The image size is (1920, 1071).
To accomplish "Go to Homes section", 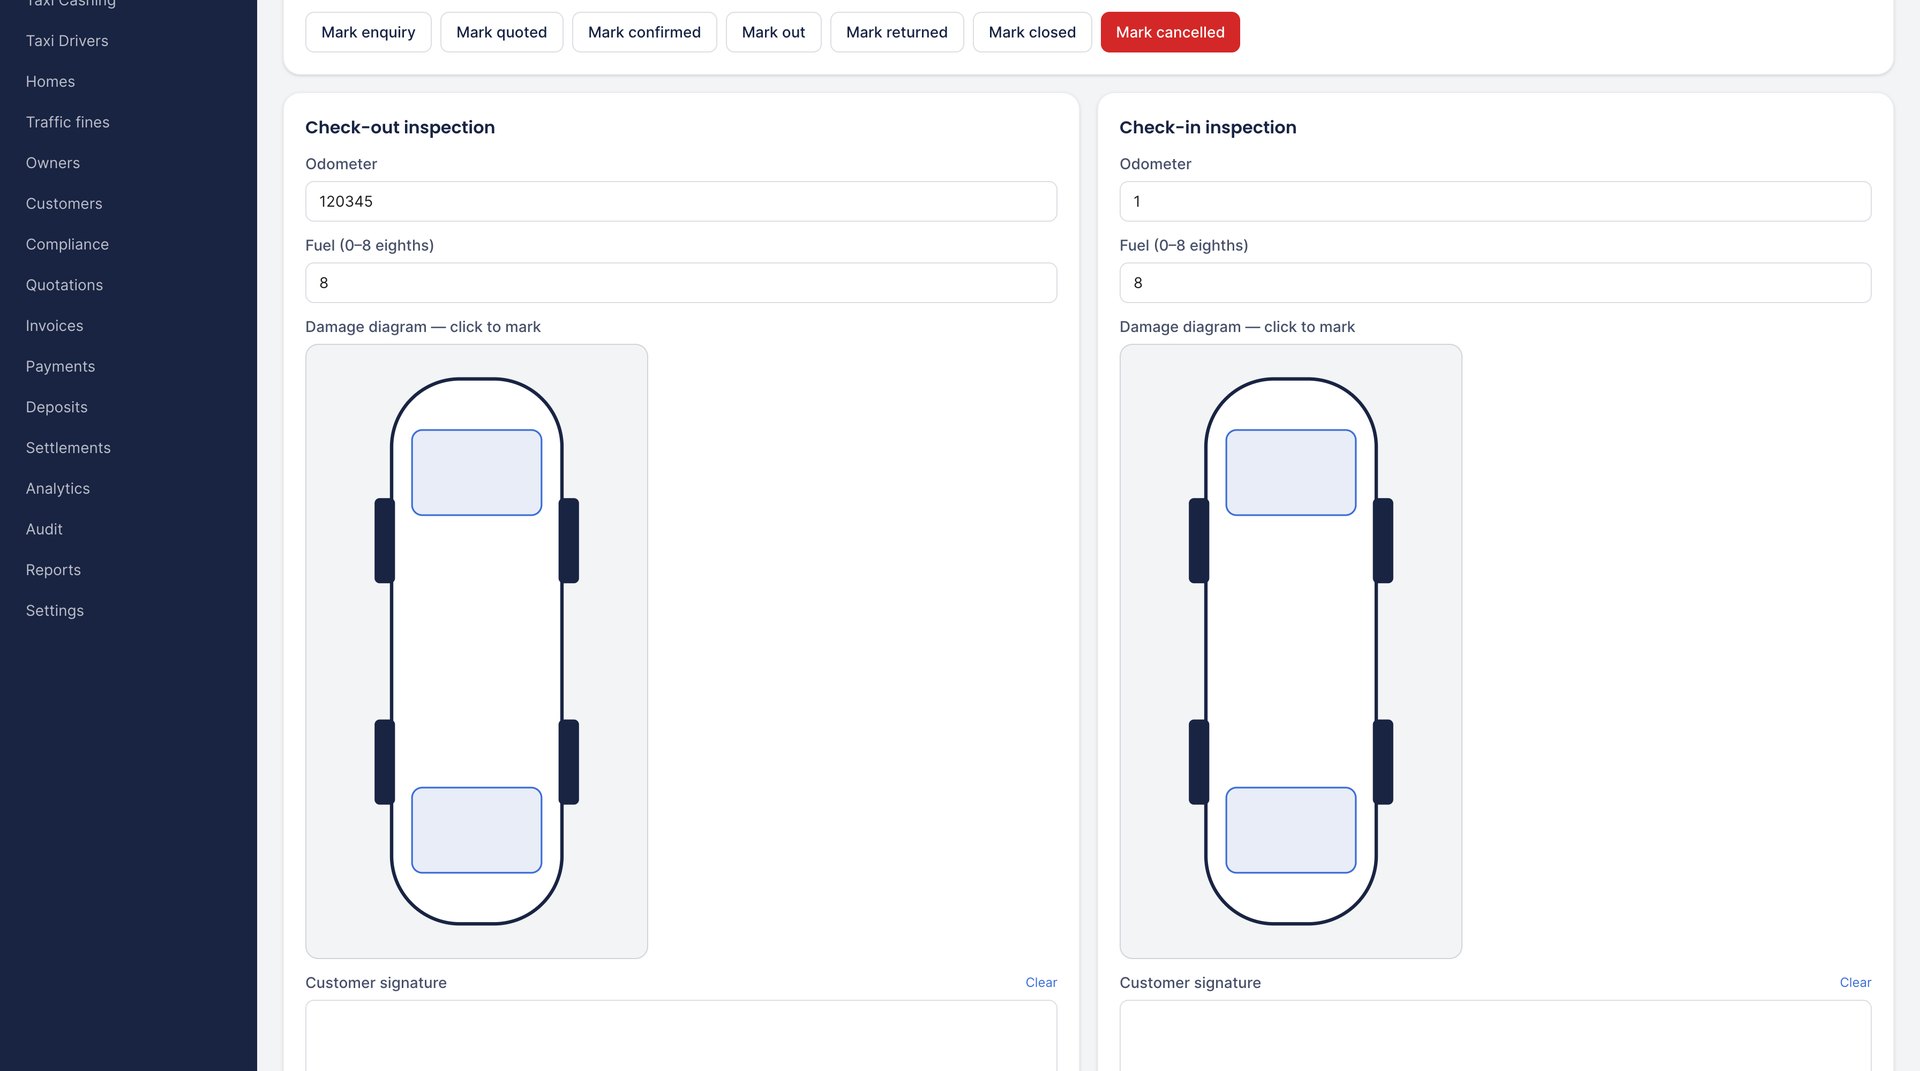I will coord(50,82).
